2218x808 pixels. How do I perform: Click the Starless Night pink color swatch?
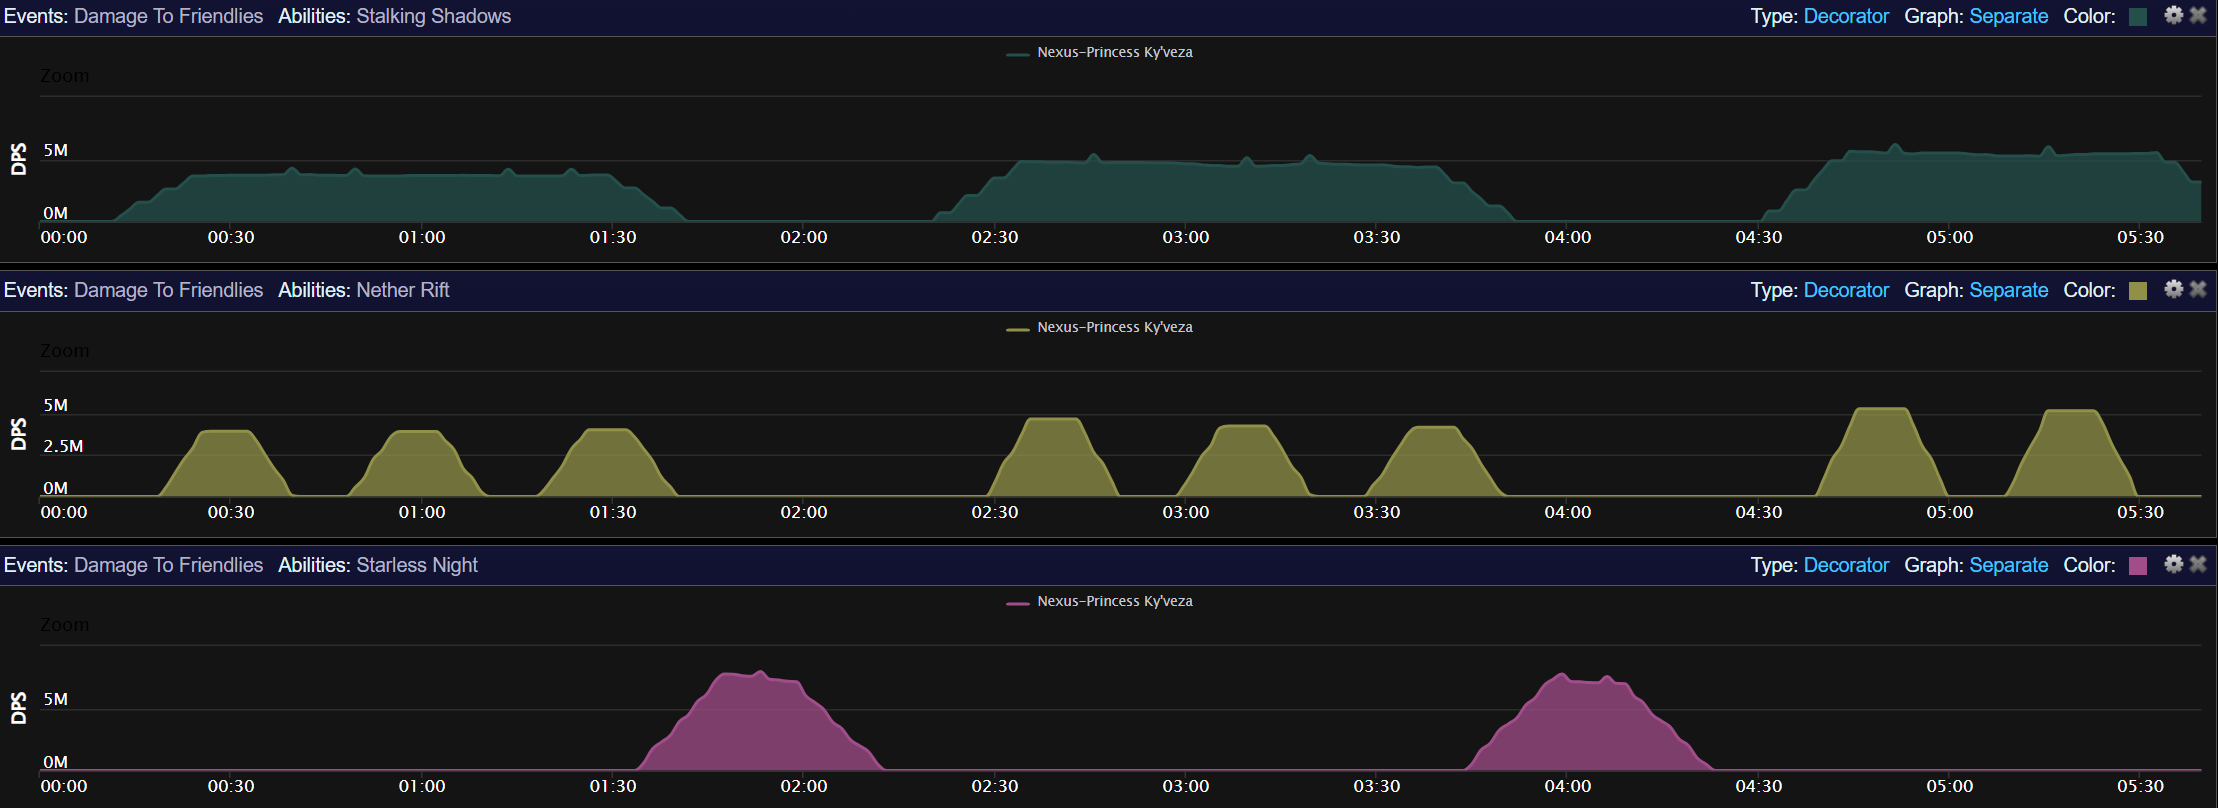pyautogui.click(x=2138, y=566)
